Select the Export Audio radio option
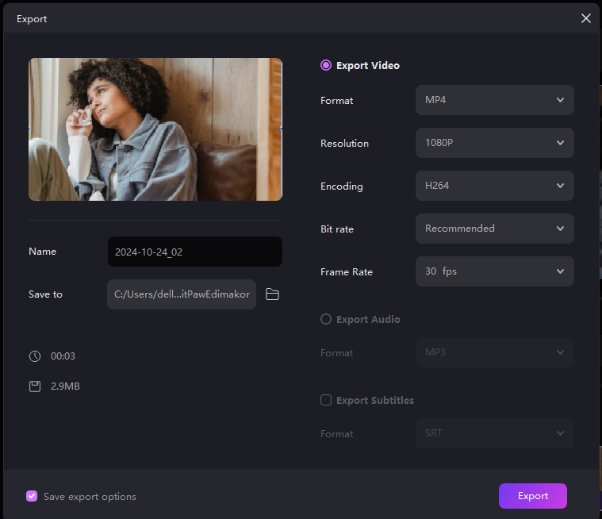602x519 pixels. tap(326, 320)
